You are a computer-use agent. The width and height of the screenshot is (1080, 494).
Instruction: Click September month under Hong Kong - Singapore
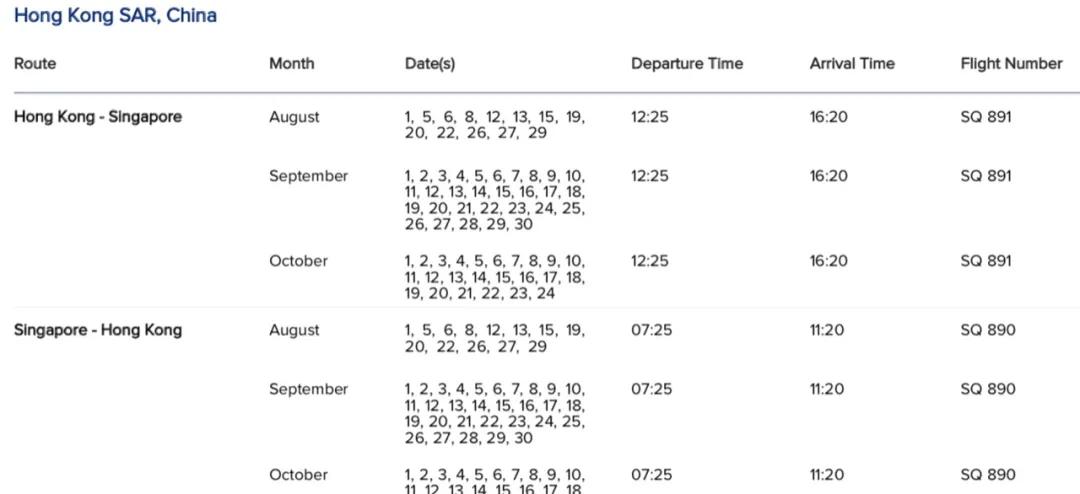(x=308, y=176)
